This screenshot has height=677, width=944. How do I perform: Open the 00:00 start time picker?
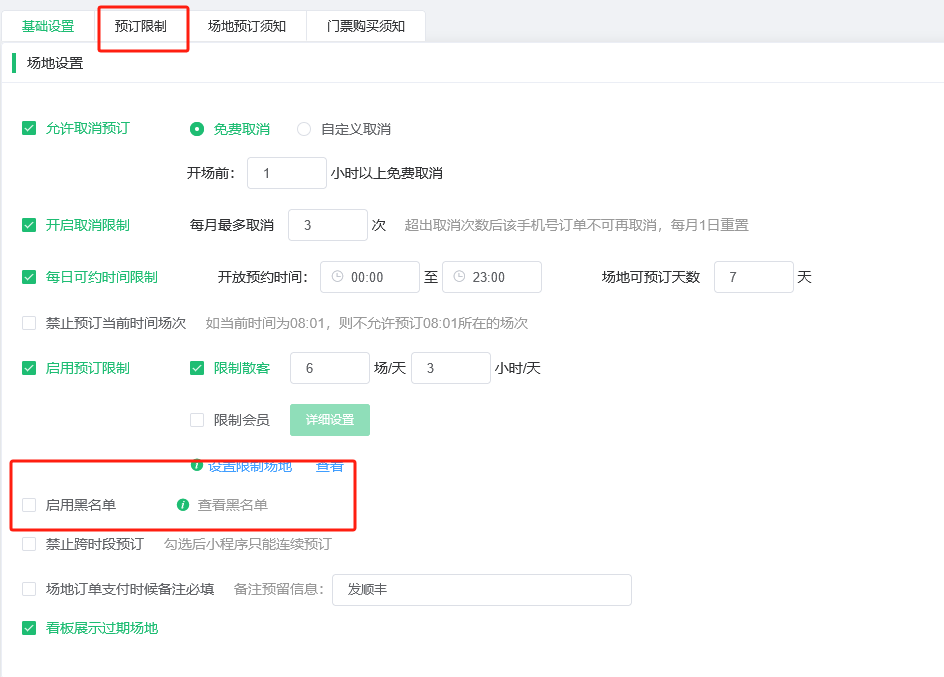370,277
